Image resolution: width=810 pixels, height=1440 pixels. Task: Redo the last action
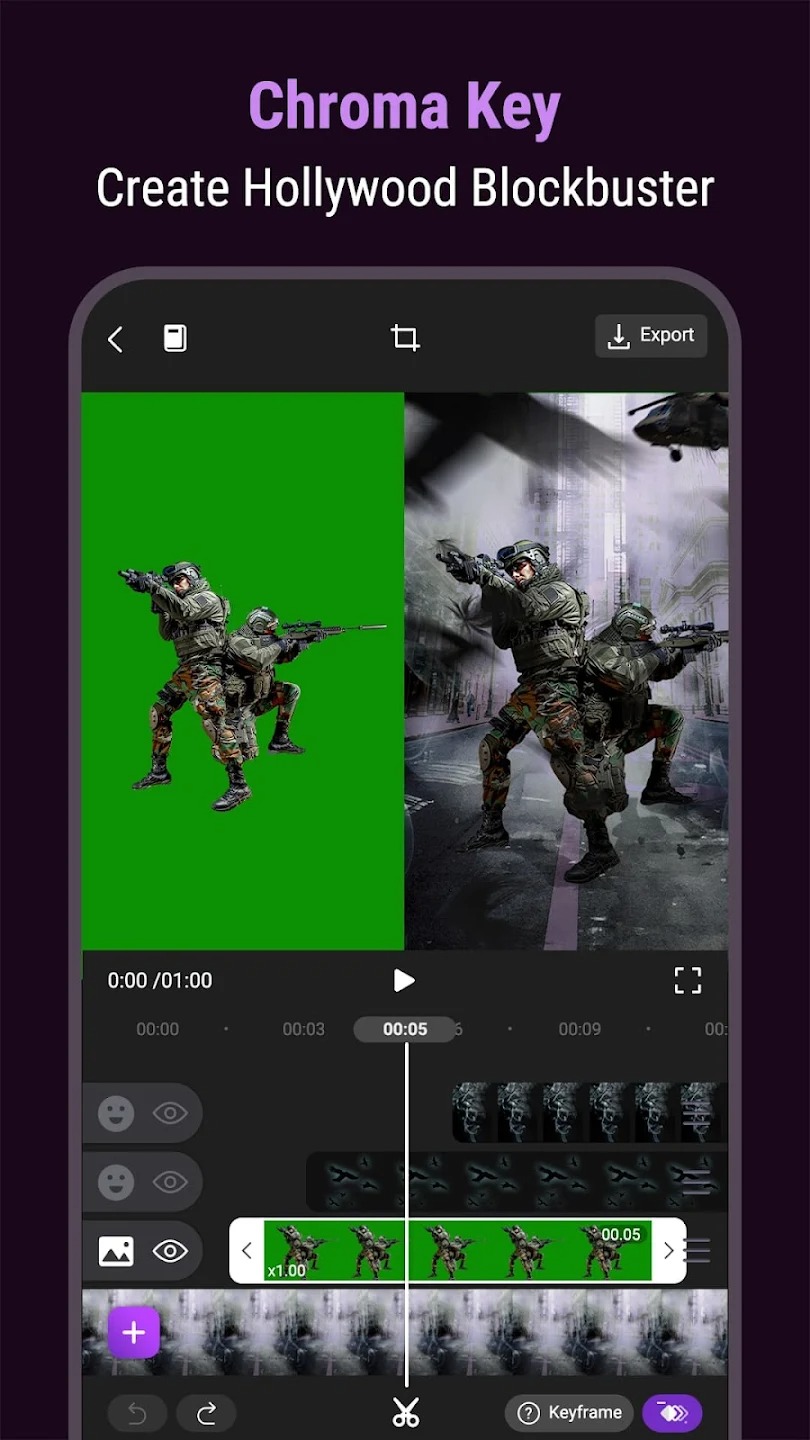point(206,1413)
